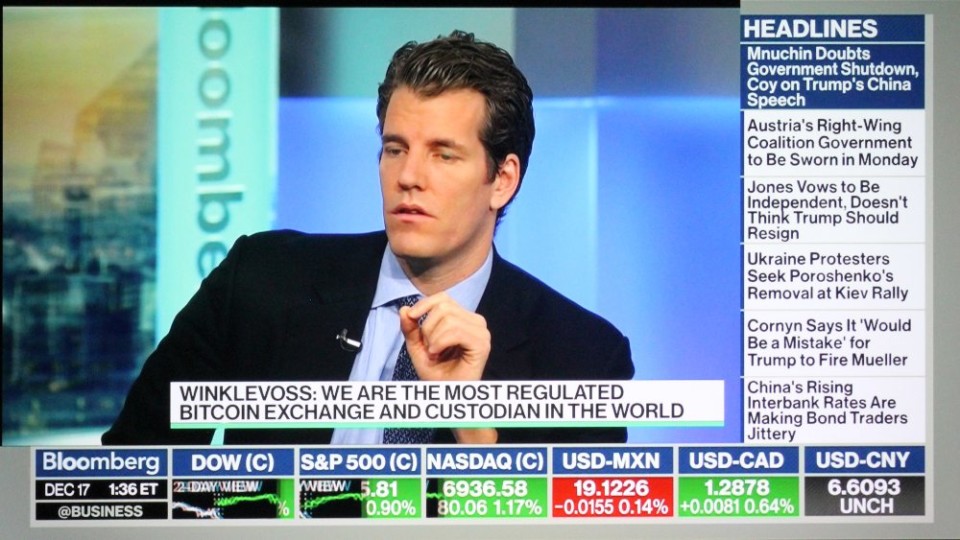The image size is (960, 540).
Task: Click the USD-CNY rate 6.6093
Action: pyautogui.click(x=864, y=487)
